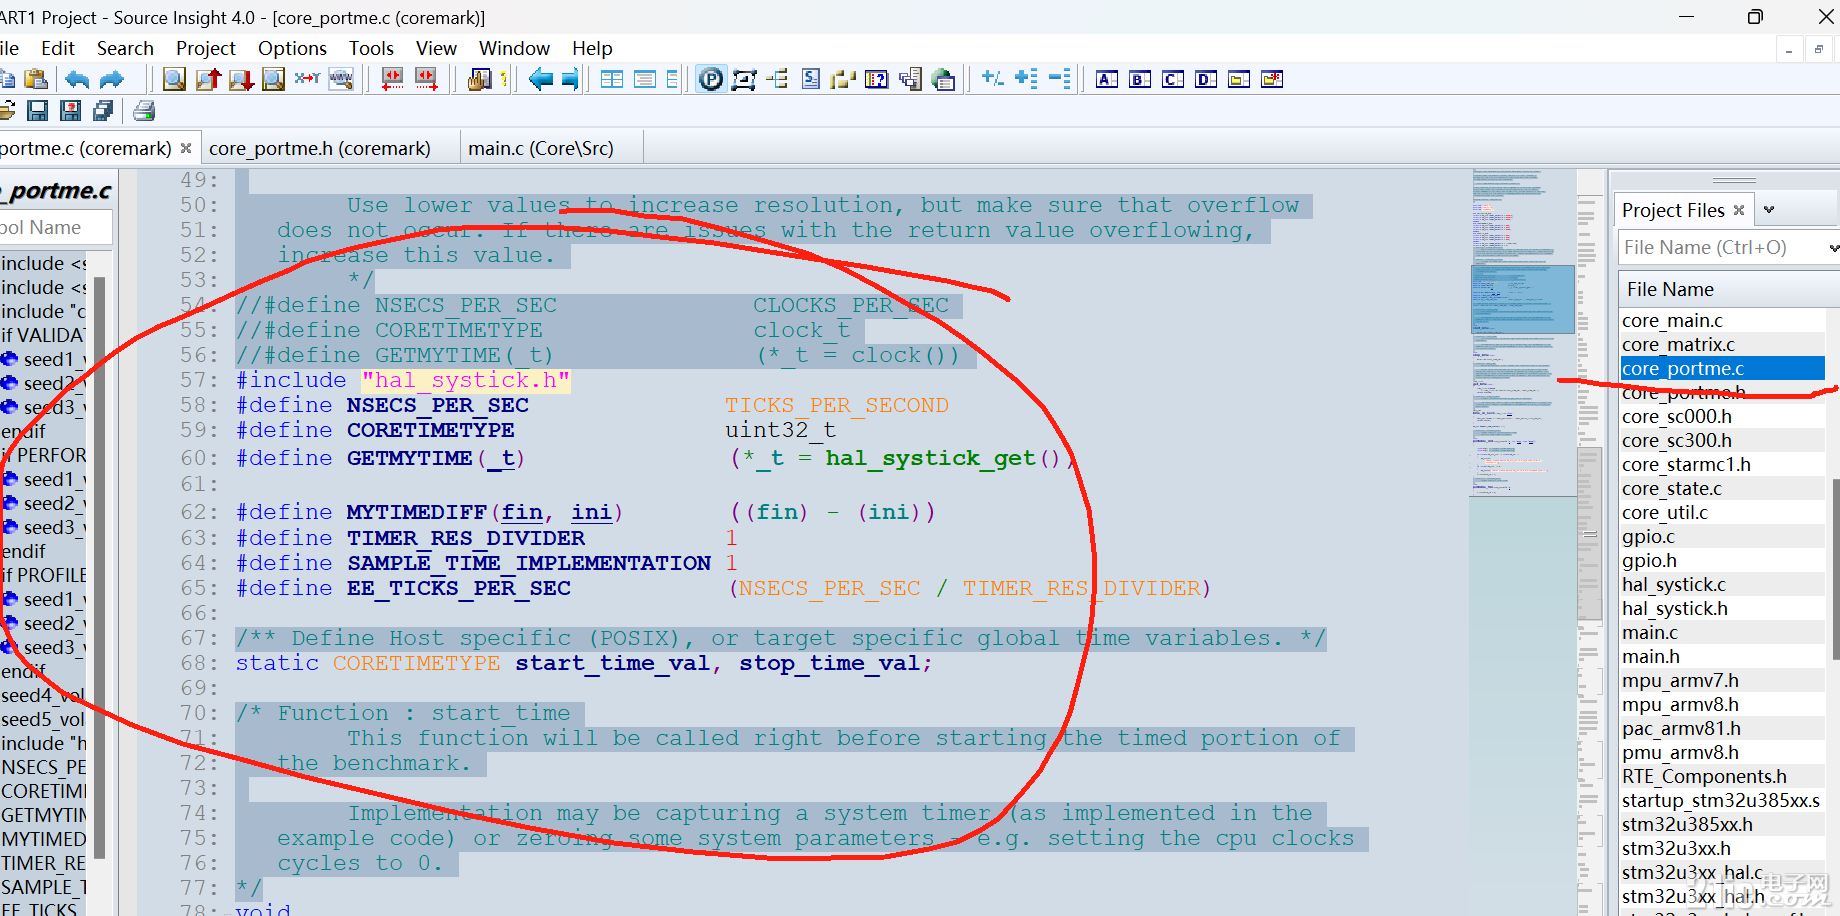Close the portme.c (coremark) tab

tap(186, 148)
